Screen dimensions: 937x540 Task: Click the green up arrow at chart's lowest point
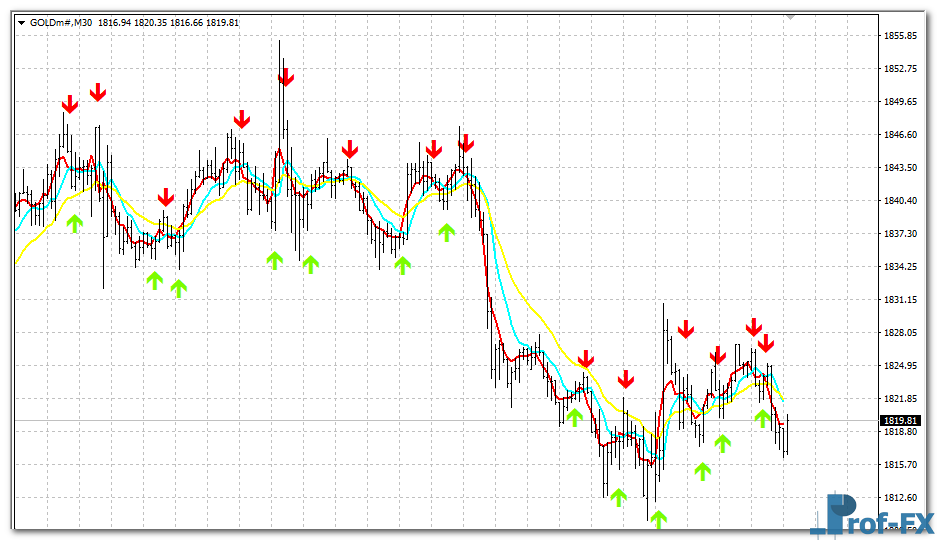[658, 519]
